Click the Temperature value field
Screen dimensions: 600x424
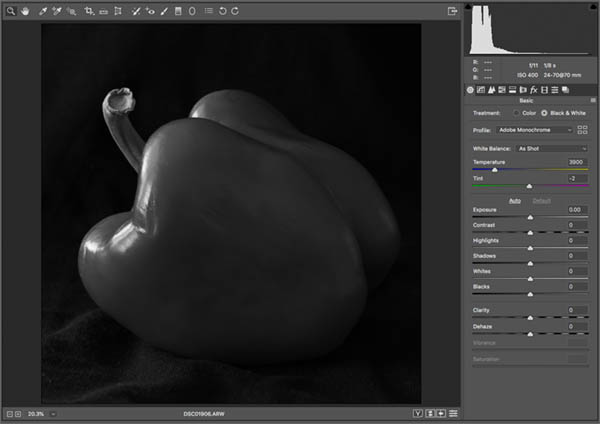[x=577, y=162]
